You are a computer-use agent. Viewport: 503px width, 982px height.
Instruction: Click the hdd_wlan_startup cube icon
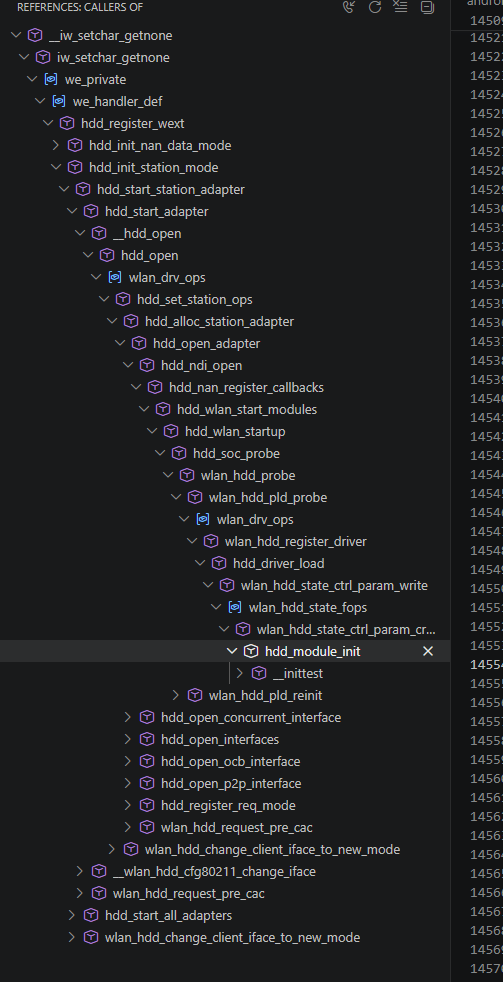pyautogui.click(x=171, y=432)
